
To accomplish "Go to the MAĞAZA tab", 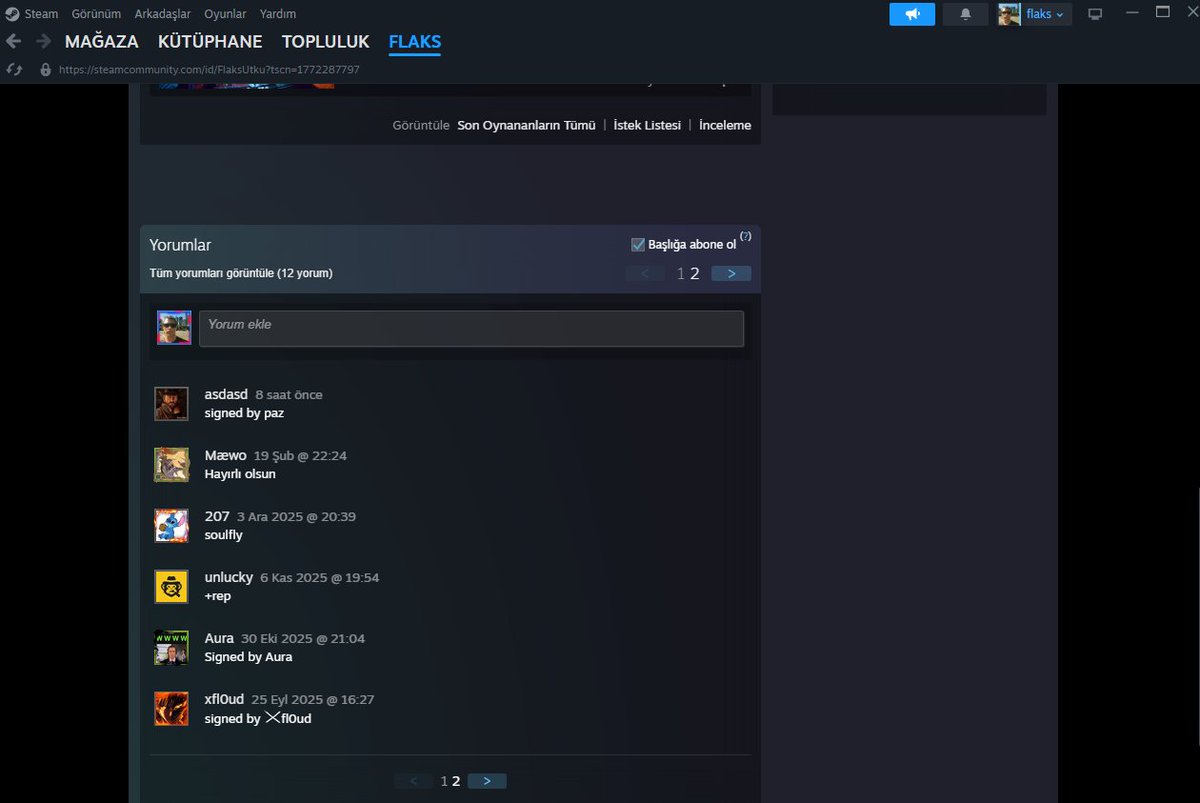I will pos(102,42).
